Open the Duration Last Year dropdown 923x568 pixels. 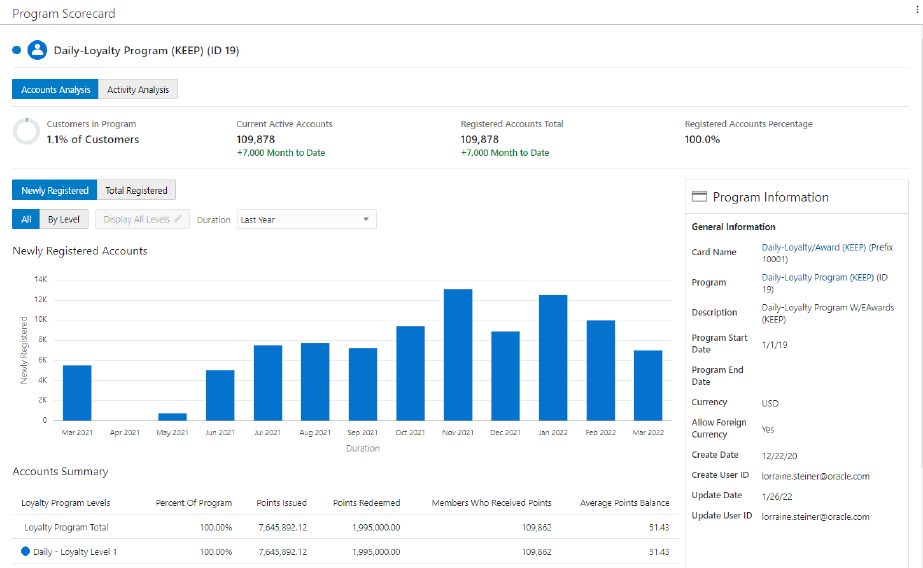point(306,219)
